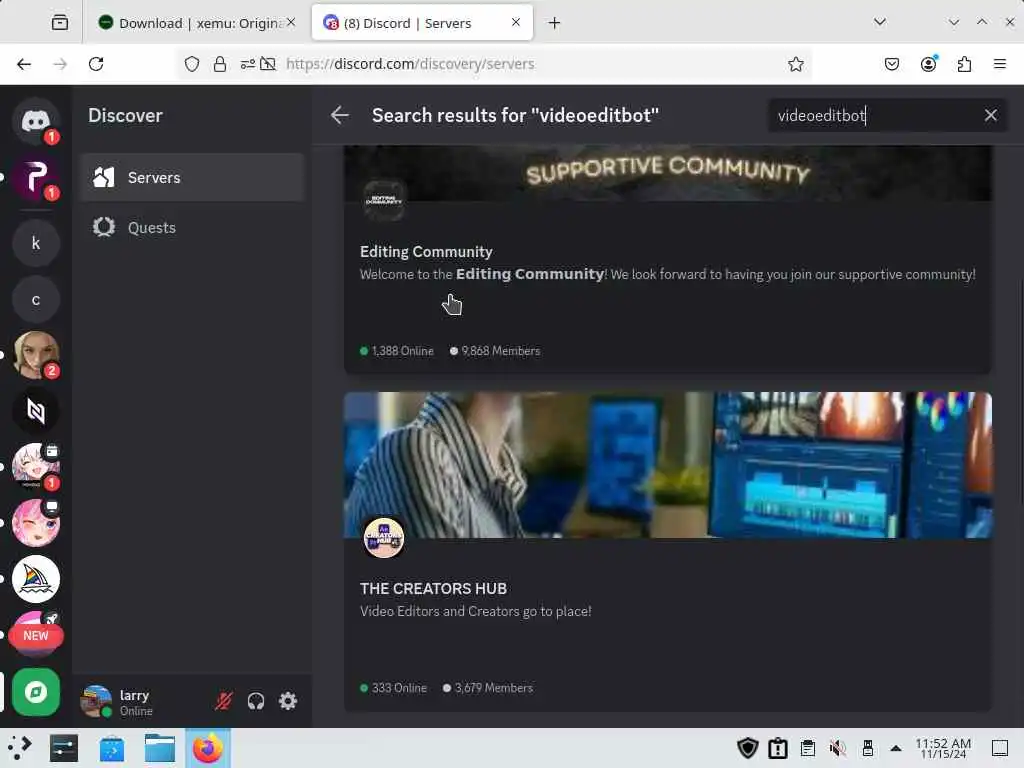
Task: Open User Settings gear
Action: (288, 701)
